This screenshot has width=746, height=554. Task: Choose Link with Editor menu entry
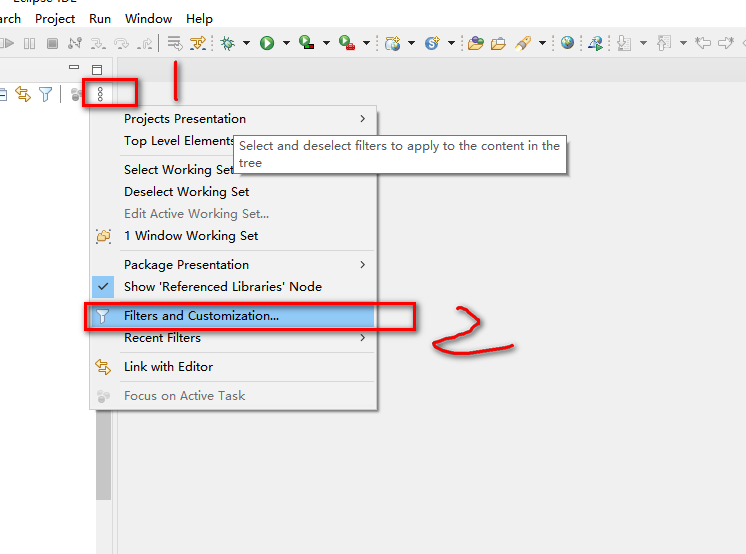click(x=233, y=366)
